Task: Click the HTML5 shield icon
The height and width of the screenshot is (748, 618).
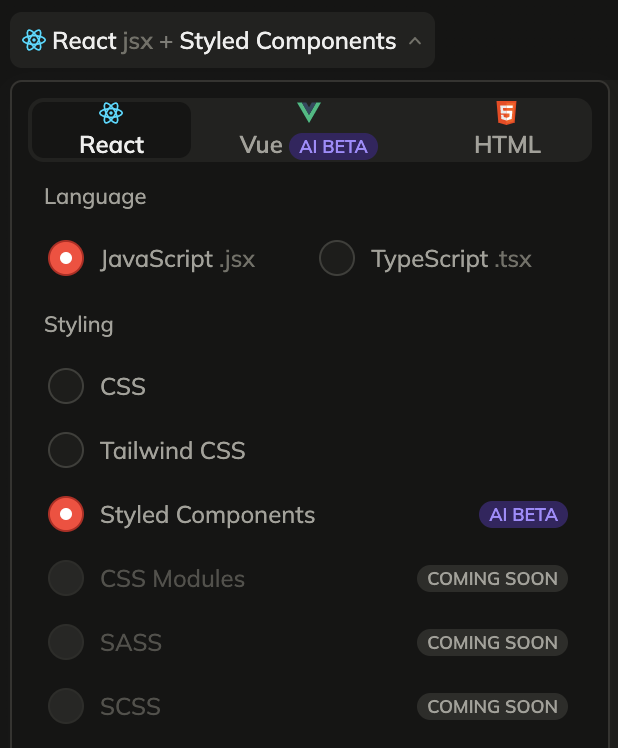Action: [x=507, y=112]
